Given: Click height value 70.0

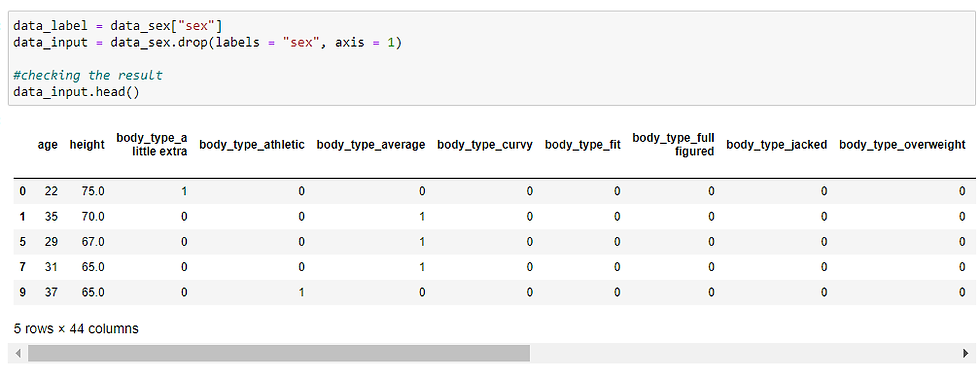Looking at the screenshot, I should 92,217.
